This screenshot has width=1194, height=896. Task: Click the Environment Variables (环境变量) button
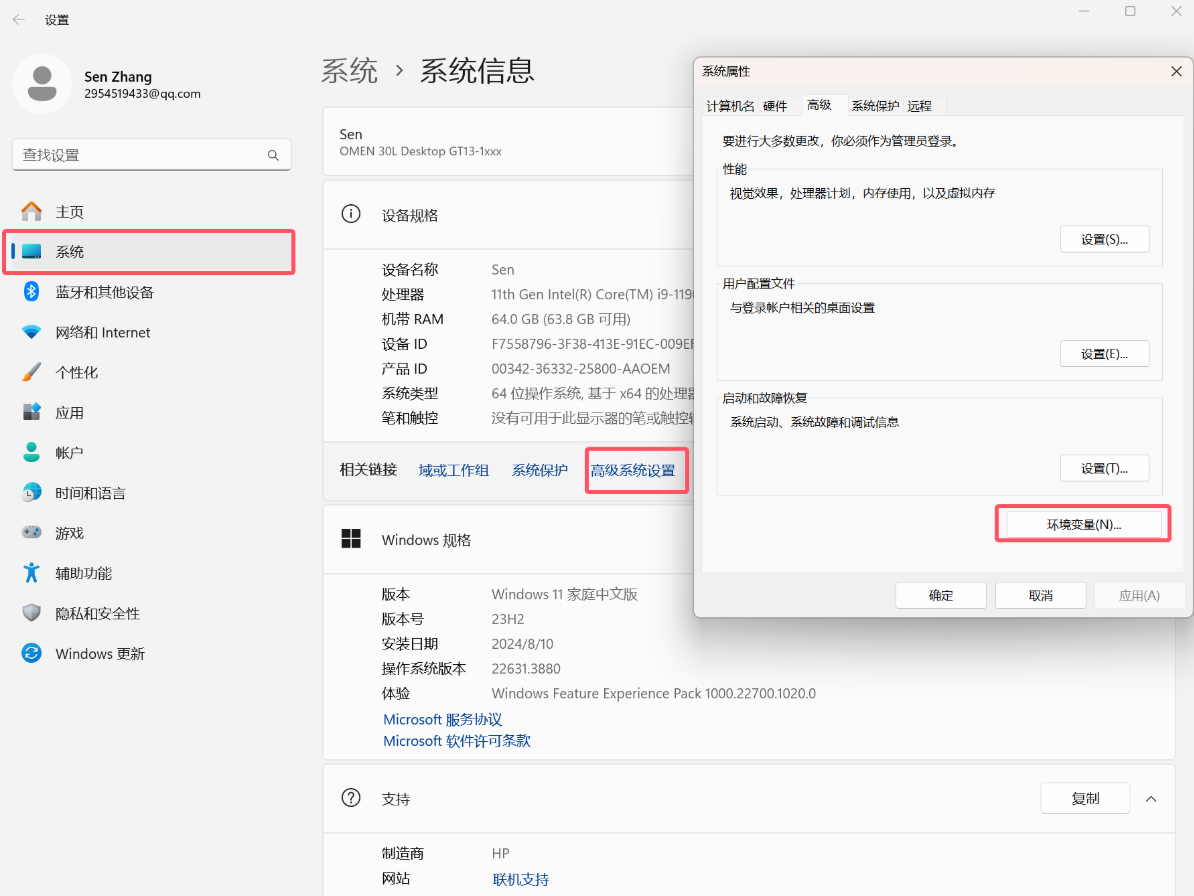1083,524
